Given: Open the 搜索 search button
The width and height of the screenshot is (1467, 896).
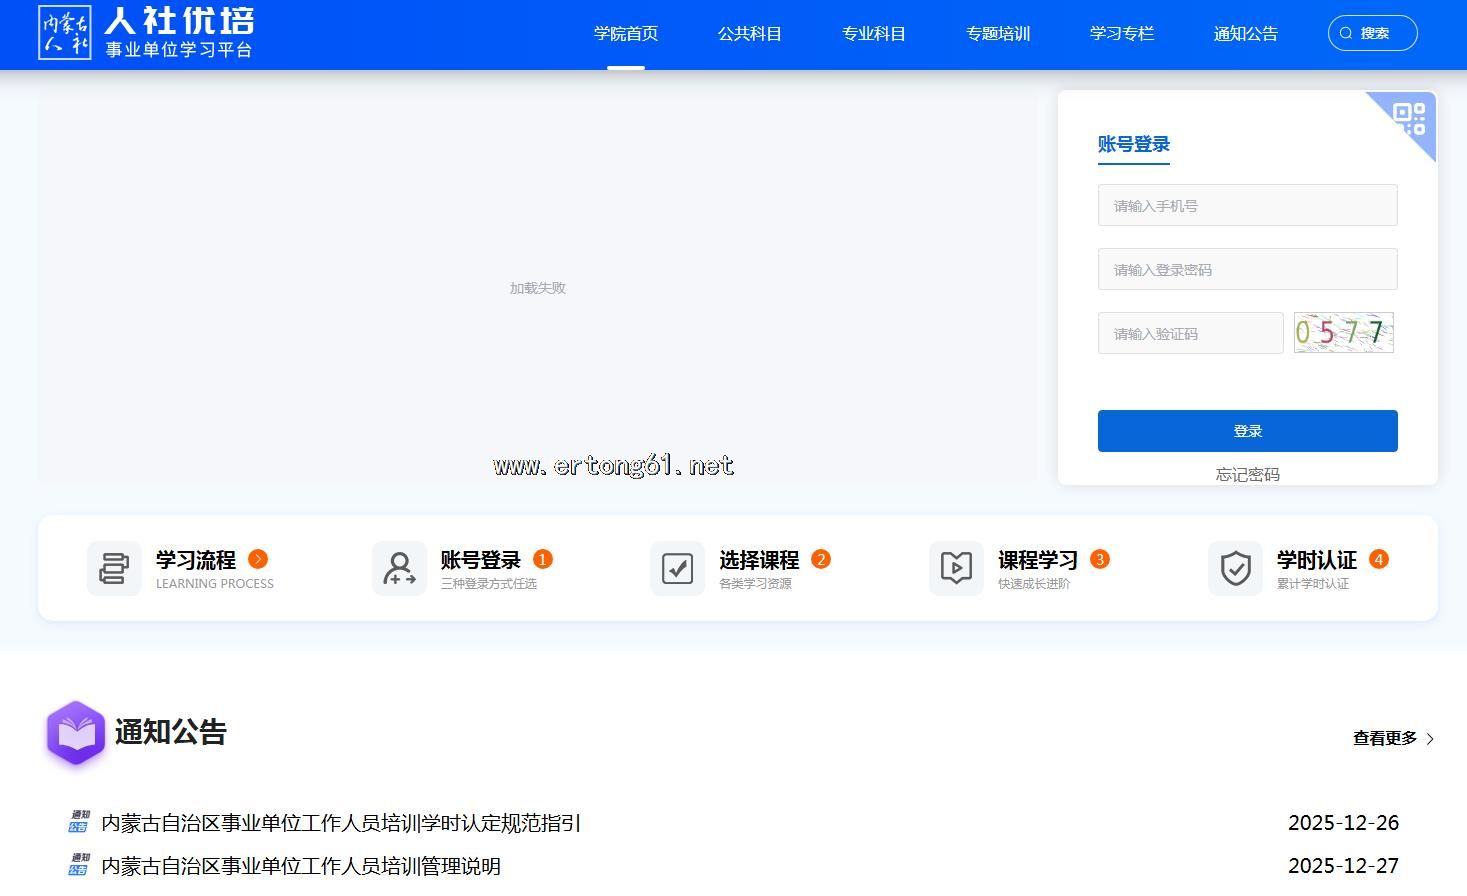Looking at the screenshot, I should (x=1372, y=33).
